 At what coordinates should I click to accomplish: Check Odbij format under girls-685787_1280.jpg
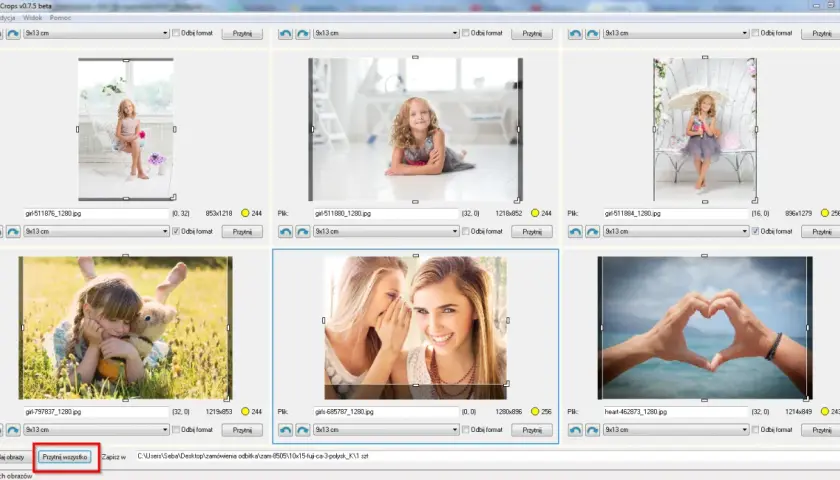coord(466,430)
